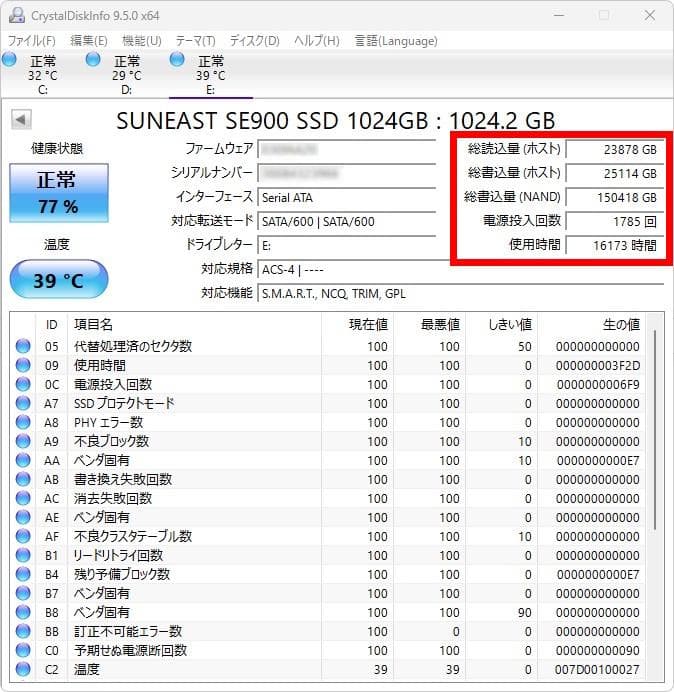Image resolution: width=674 pixels, height=692 pixels.
Task: Select the 残り予備ブロック数 attribute name
Action: coord(122,574)
